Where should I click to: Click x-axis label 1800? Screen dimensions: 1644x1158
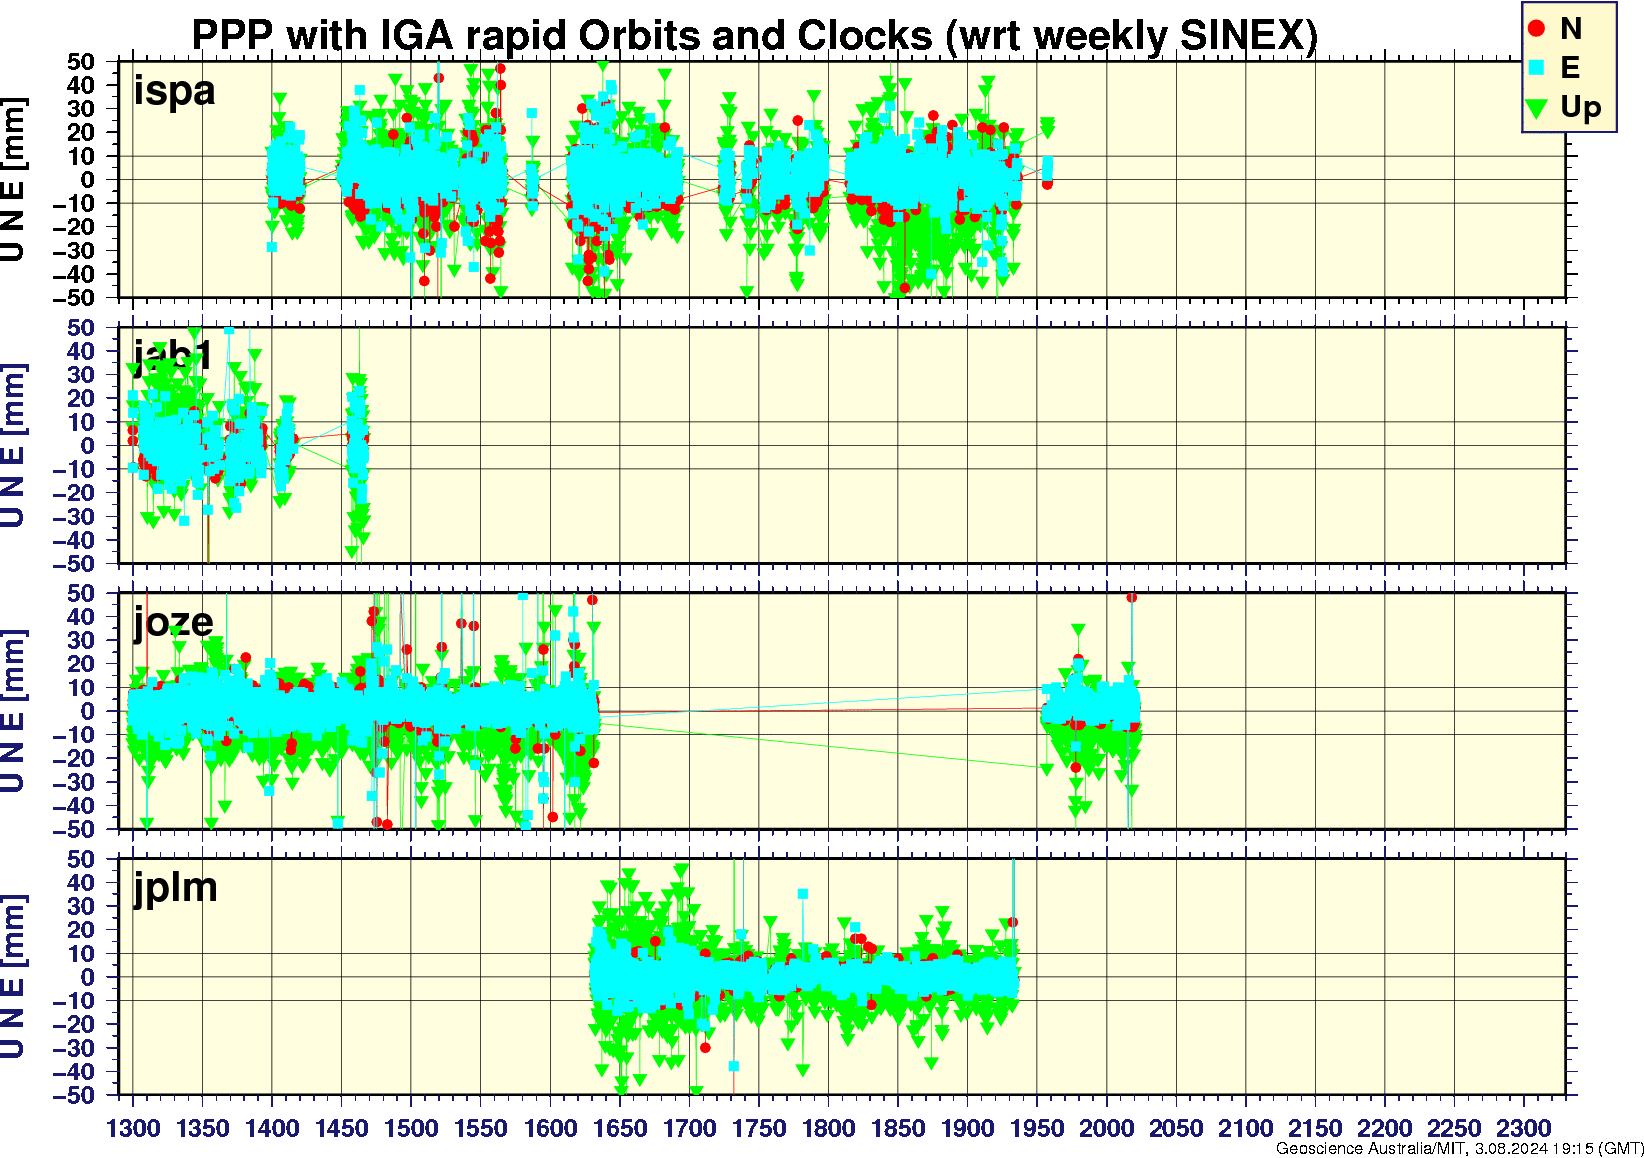tap(828, 1128)
